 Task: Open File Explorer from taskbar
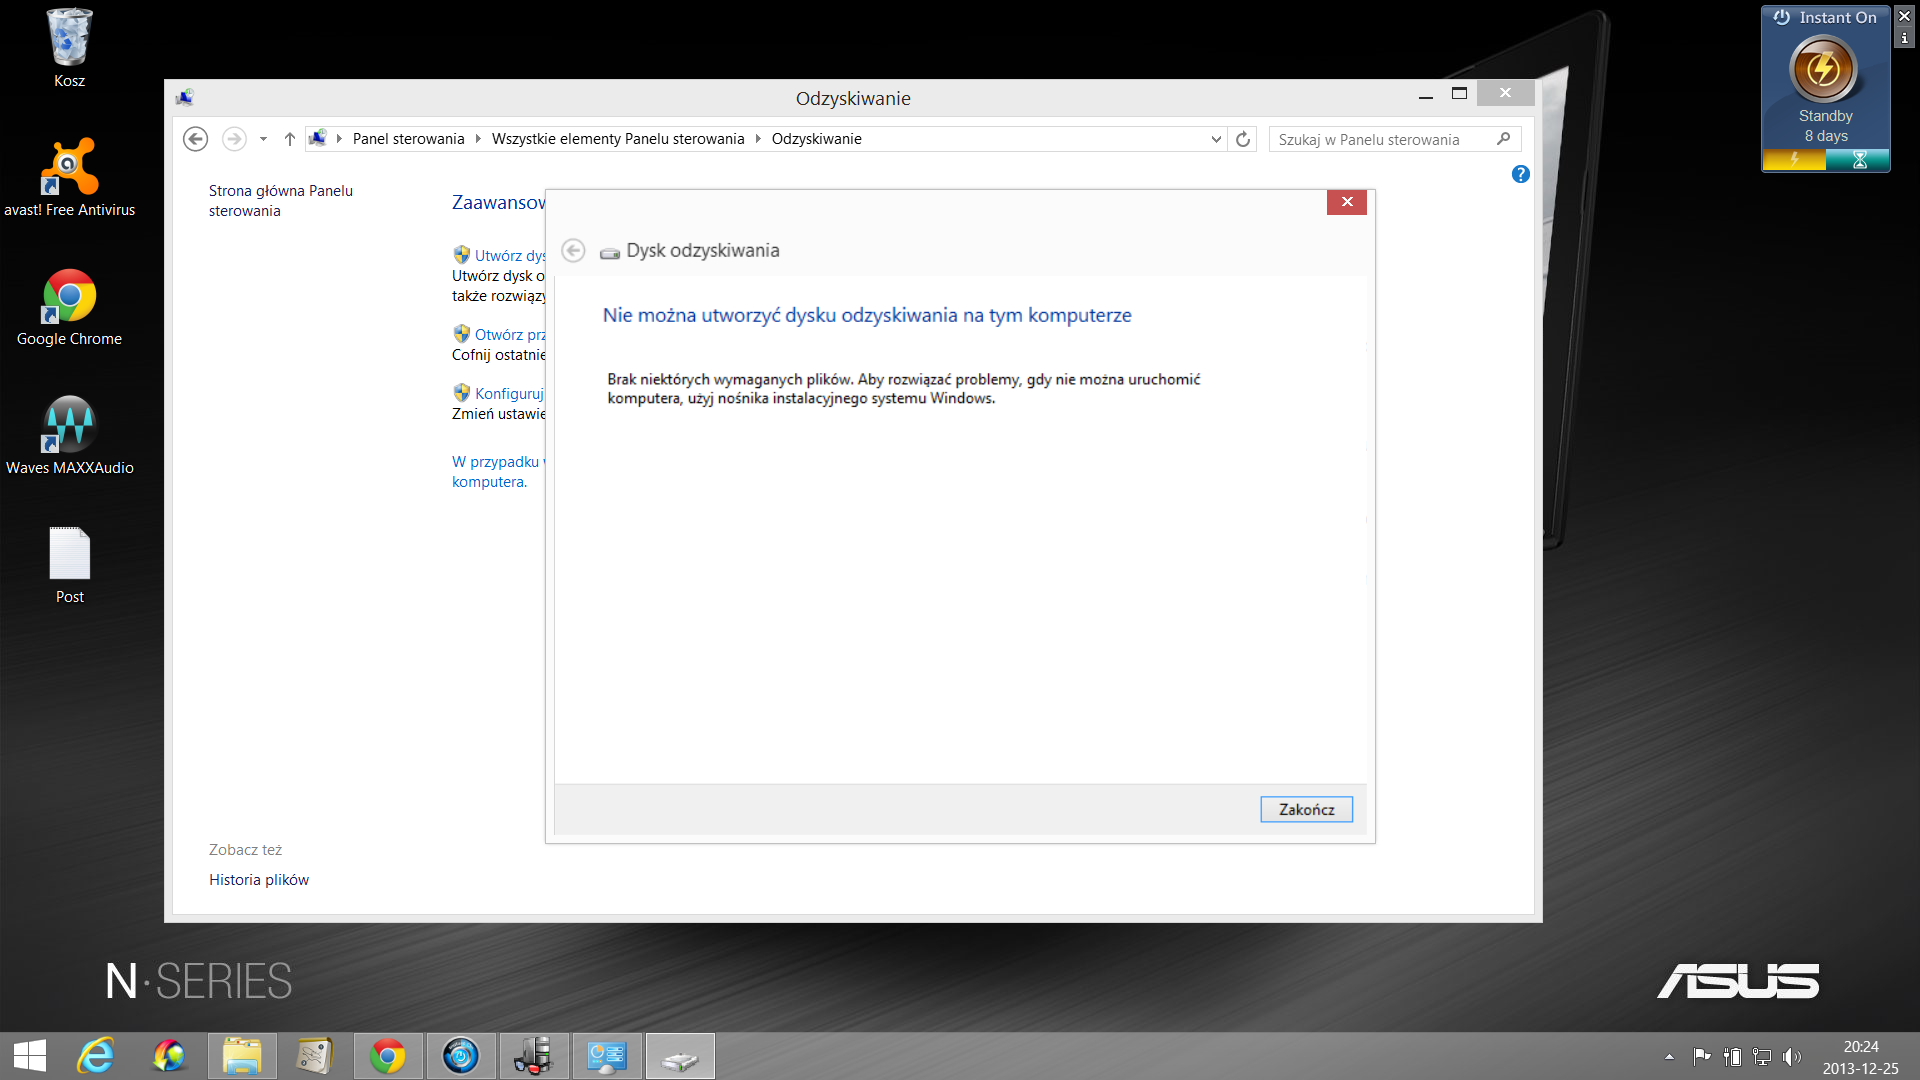click(x=242, y=1056)
